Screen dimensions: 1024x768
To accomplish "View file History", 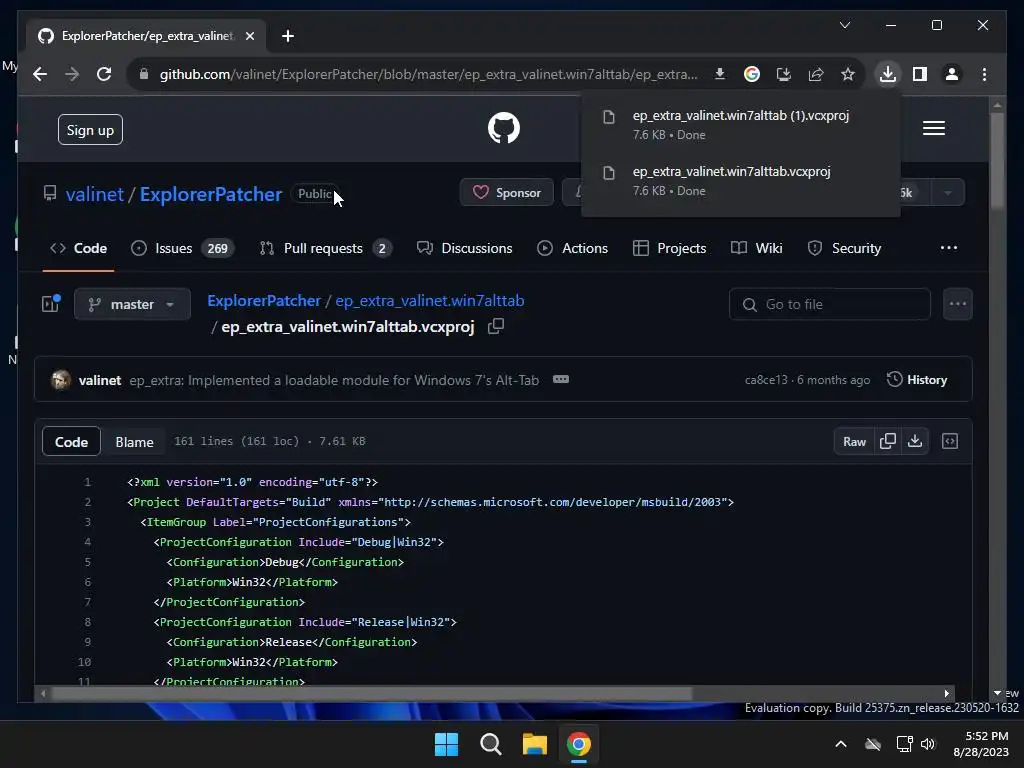I will click(x=917, y=379).
